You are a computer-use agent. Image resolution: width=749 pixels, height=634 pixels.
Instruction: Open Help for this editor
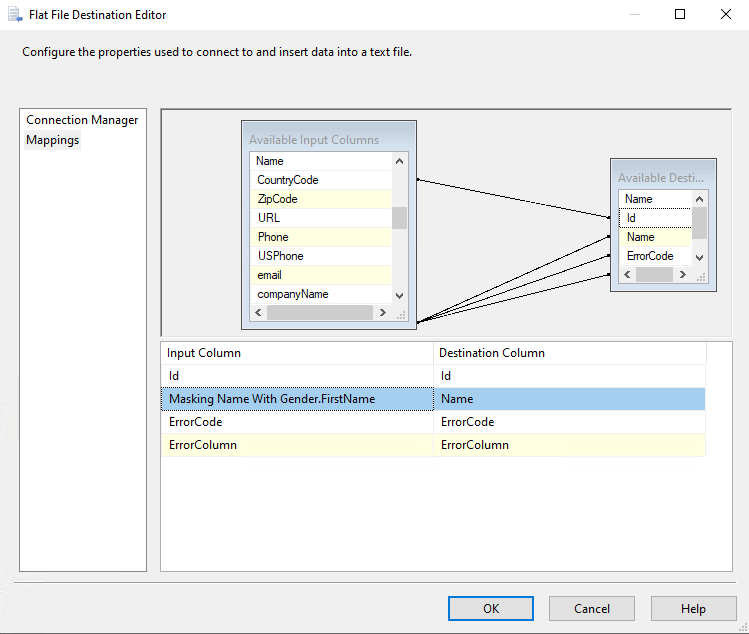(x=692, y=608)
